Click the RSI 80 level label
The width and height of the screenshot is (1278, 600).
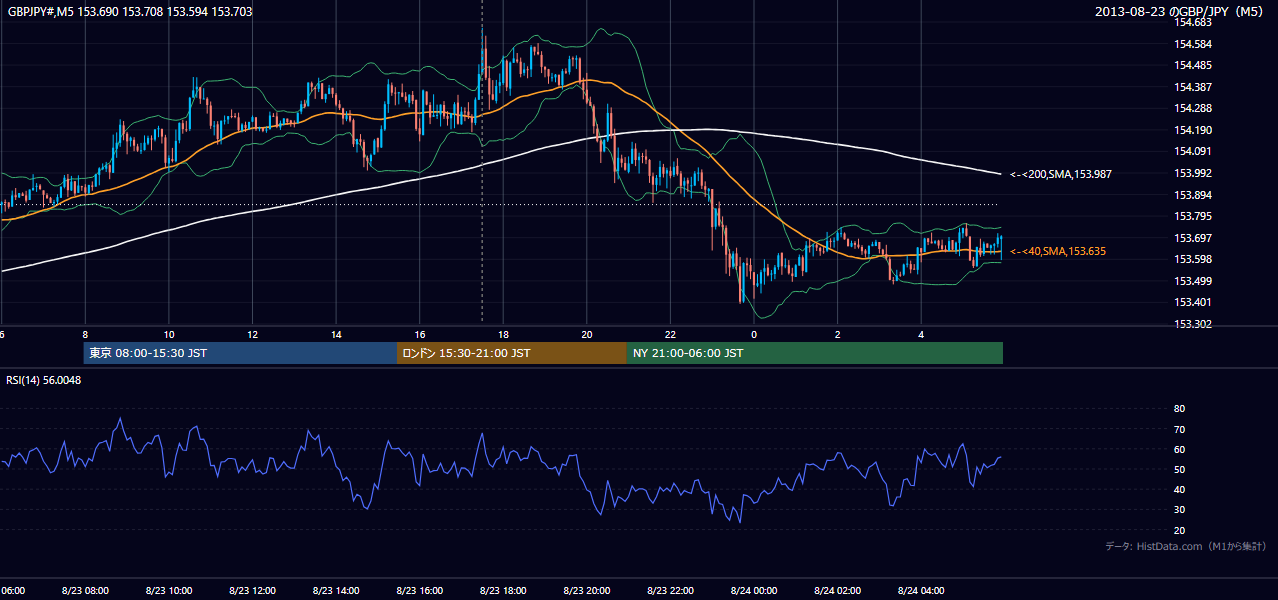[x=1179, y=409]
